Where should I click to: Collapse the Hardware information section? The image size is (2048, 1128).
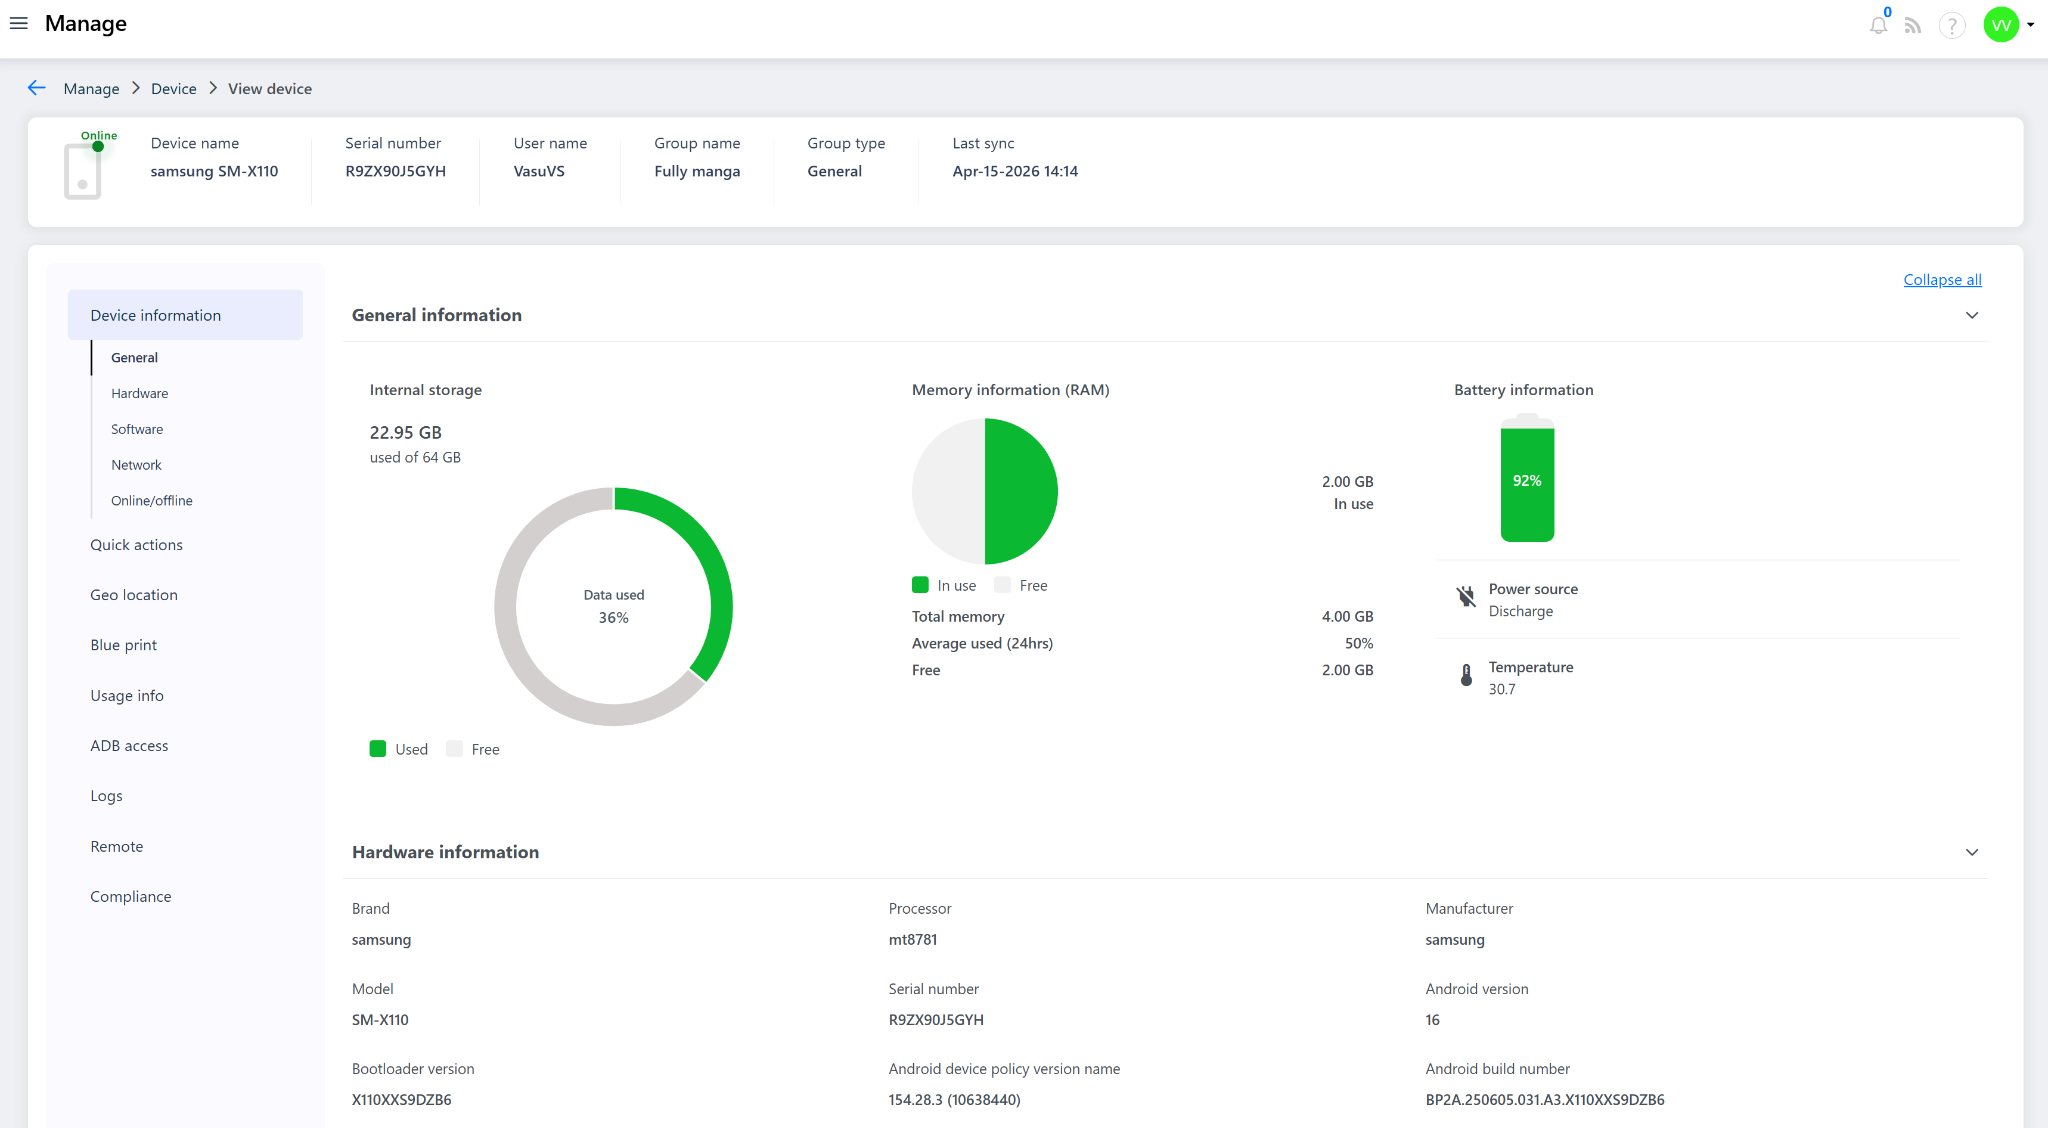(1972, 852)
